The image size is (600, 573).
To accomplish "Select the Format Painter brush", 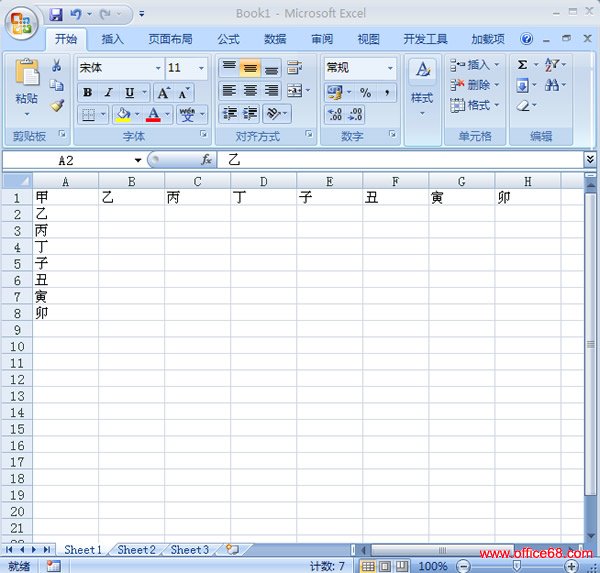I will 57,105.
